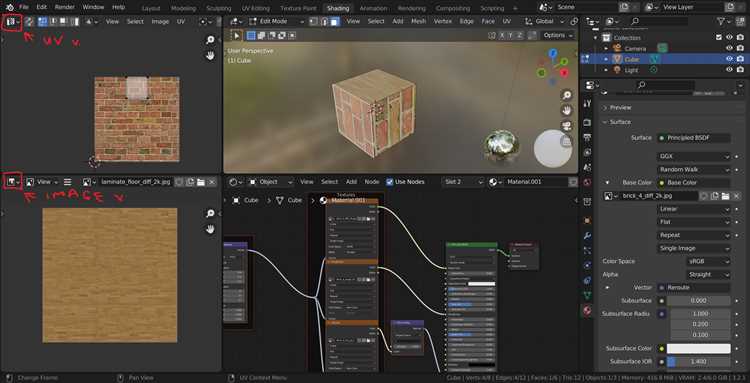Select the tweak select tool in viewport
The height and width of the screenshot is (383, 750).
[x=236, y=35]
